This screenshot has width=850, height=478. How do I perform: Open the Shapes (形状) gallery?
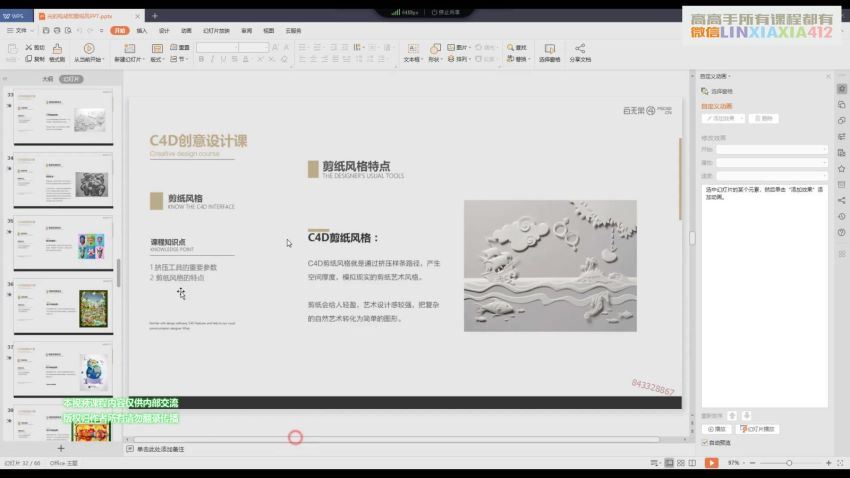[435, 53]
